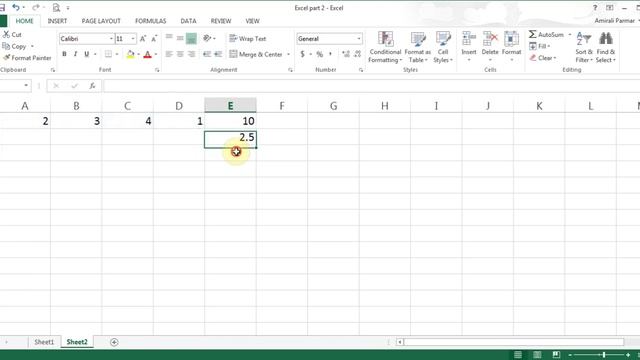Open the PAGE LAYOUT ribbon tab
Screen dimensions: 640x360
101,21
